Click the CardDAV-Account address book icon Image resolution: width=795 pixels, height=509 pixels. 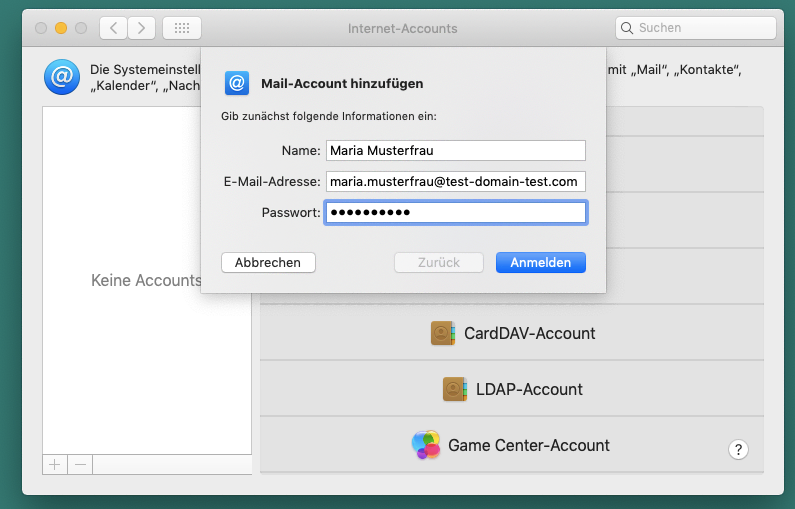pos(443,333)
